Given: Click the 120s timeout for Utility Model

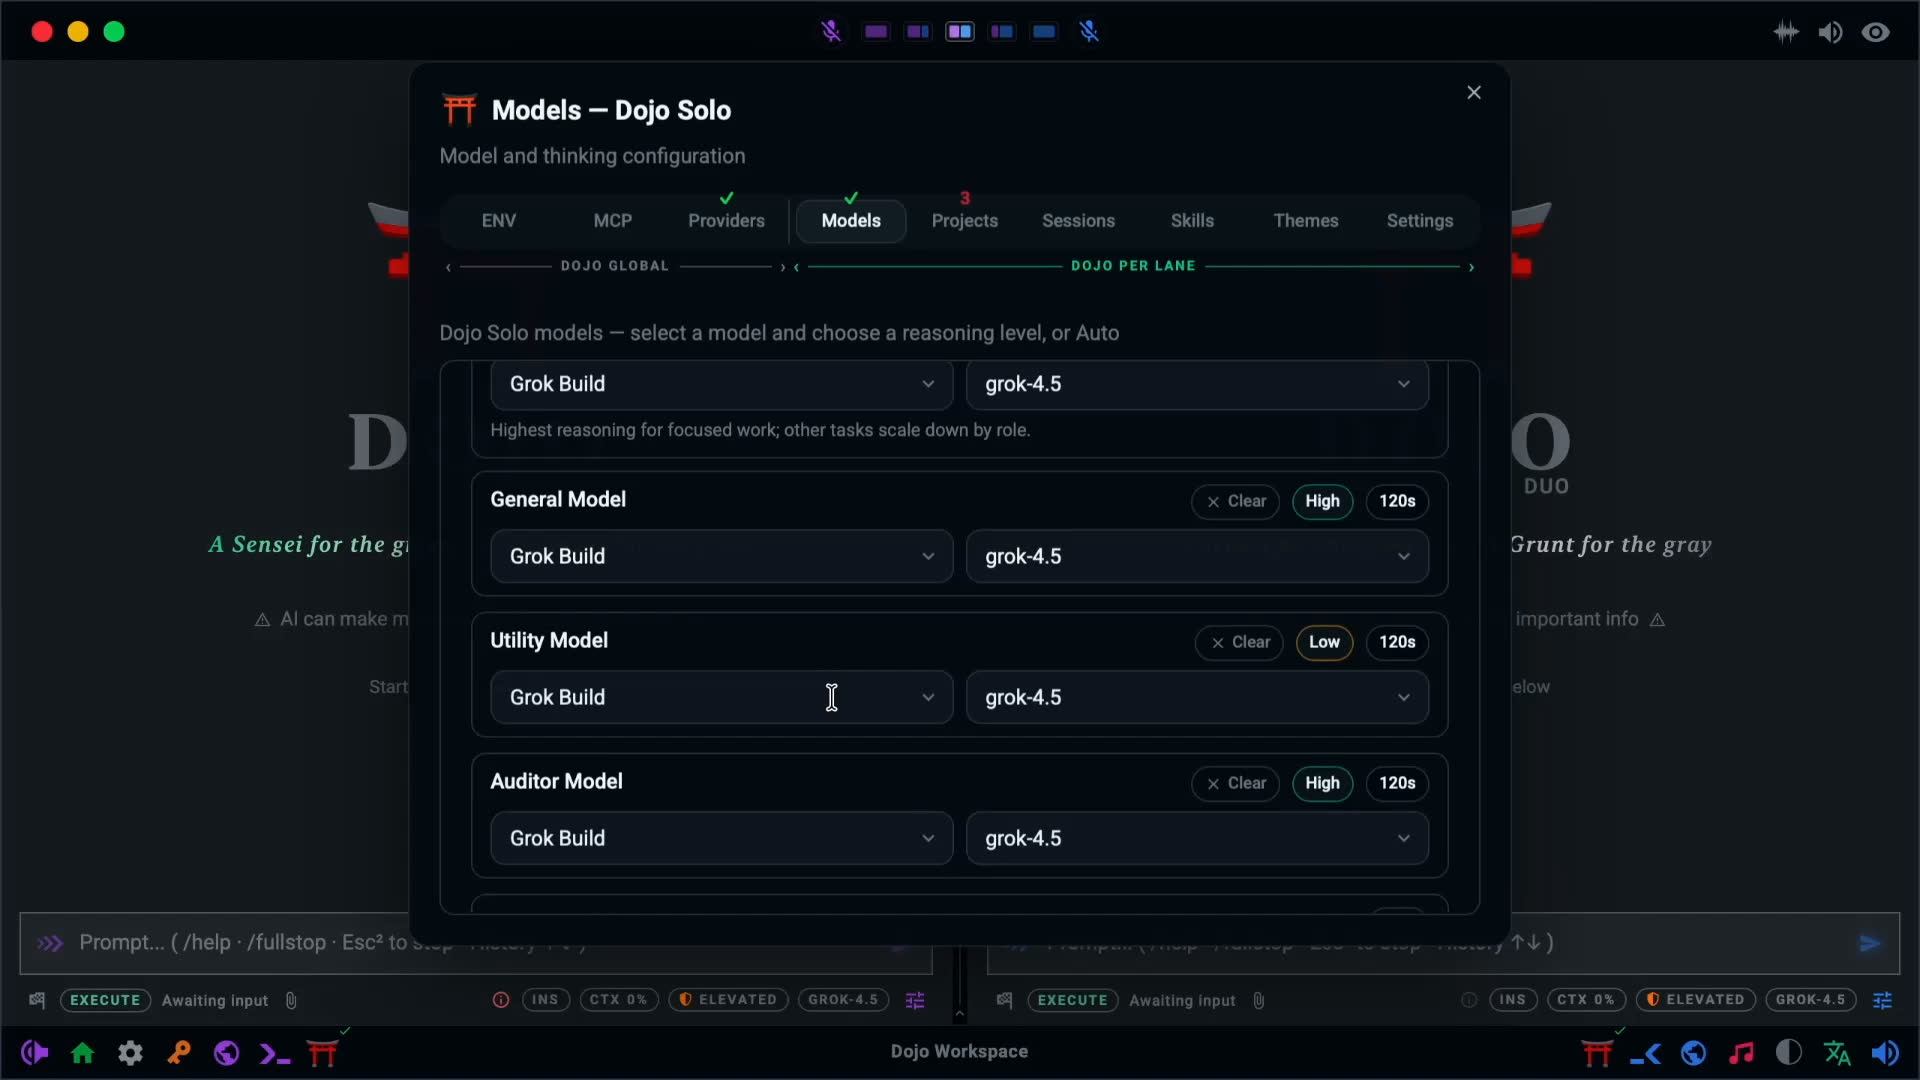Looking at the screenshot, I should pyautogui.click(x=1397, y=642).
